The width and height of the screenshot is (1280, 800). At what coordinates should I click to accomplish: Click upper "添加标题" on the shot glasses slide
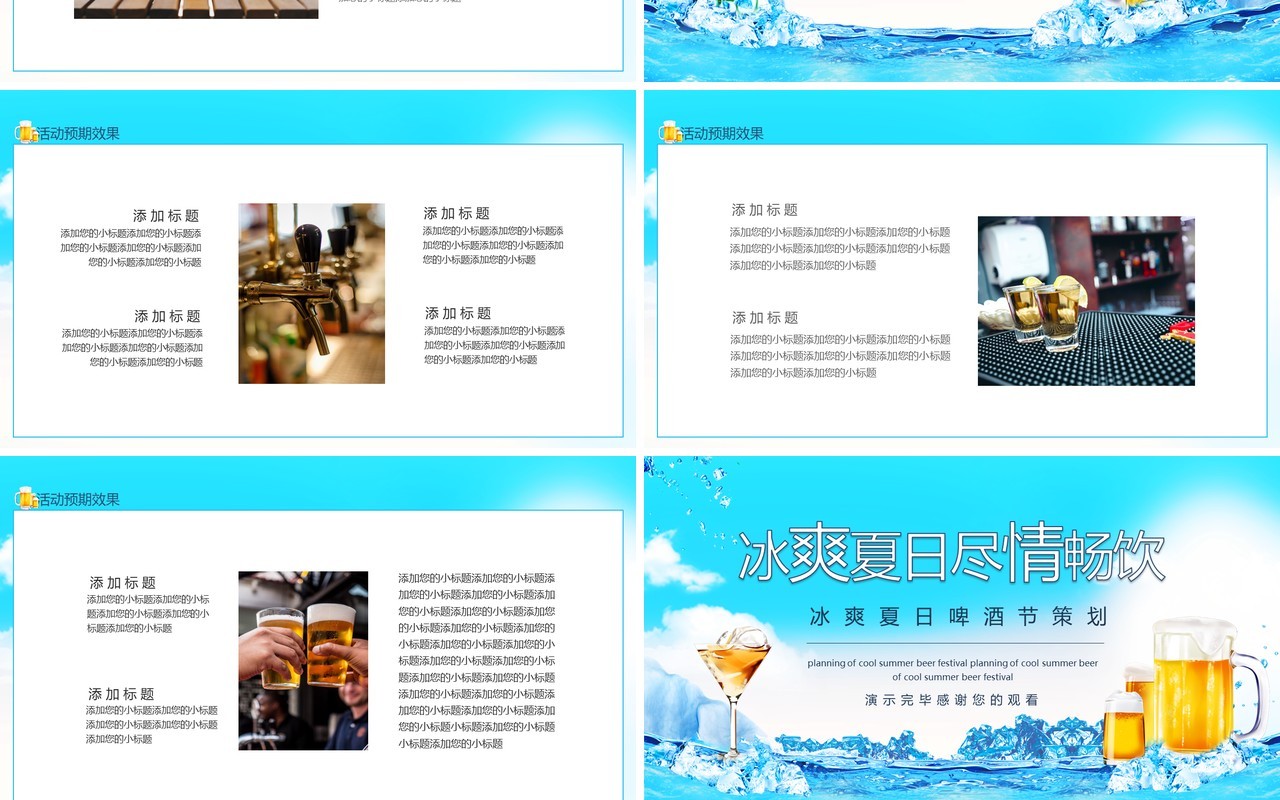765,210
